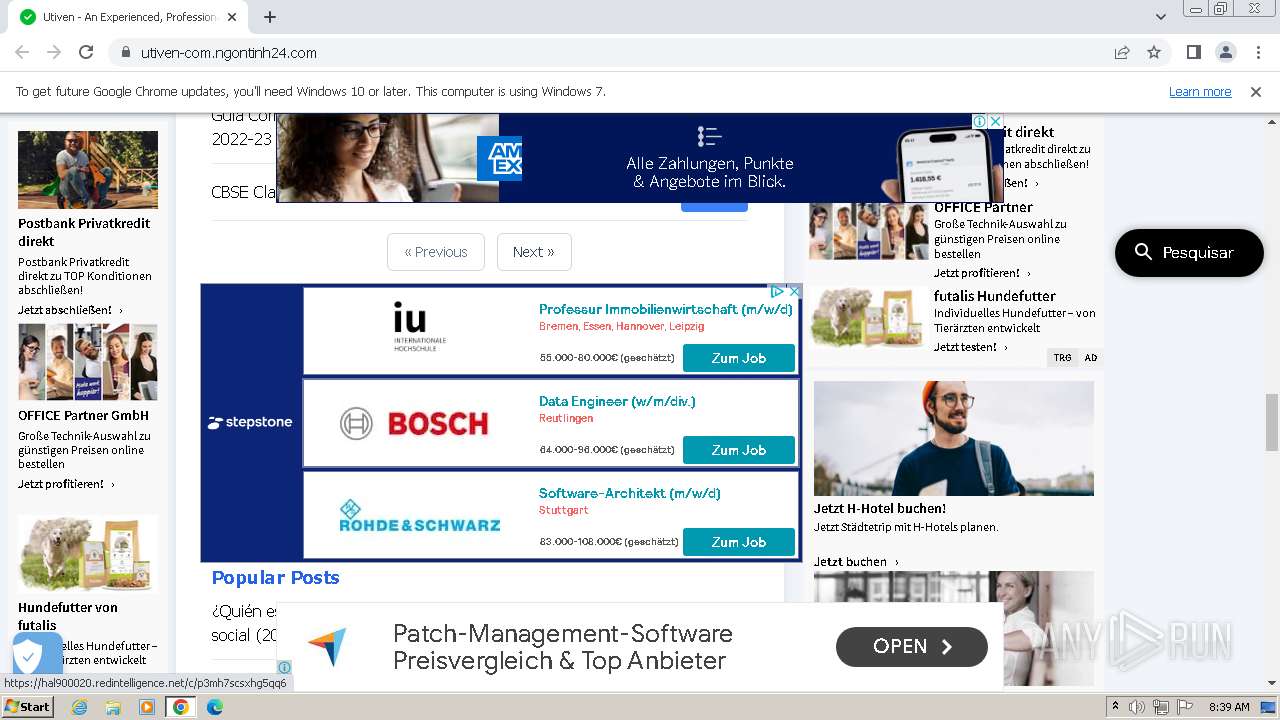Viewport: 1280px width, 720px height.
Task: Open Windows Explorer folder from taskbar
Action: (x=113, y=707)
